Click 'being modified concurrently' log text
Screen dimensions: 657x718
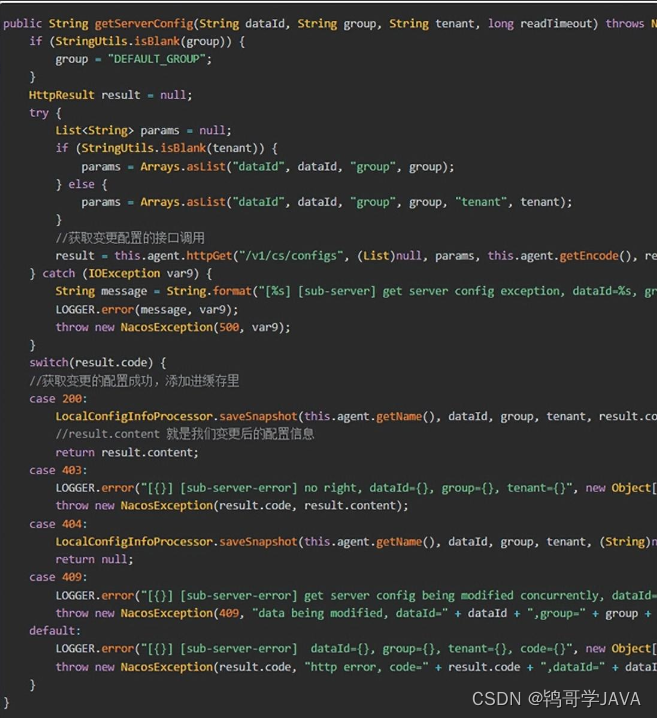tap(510, 595)
